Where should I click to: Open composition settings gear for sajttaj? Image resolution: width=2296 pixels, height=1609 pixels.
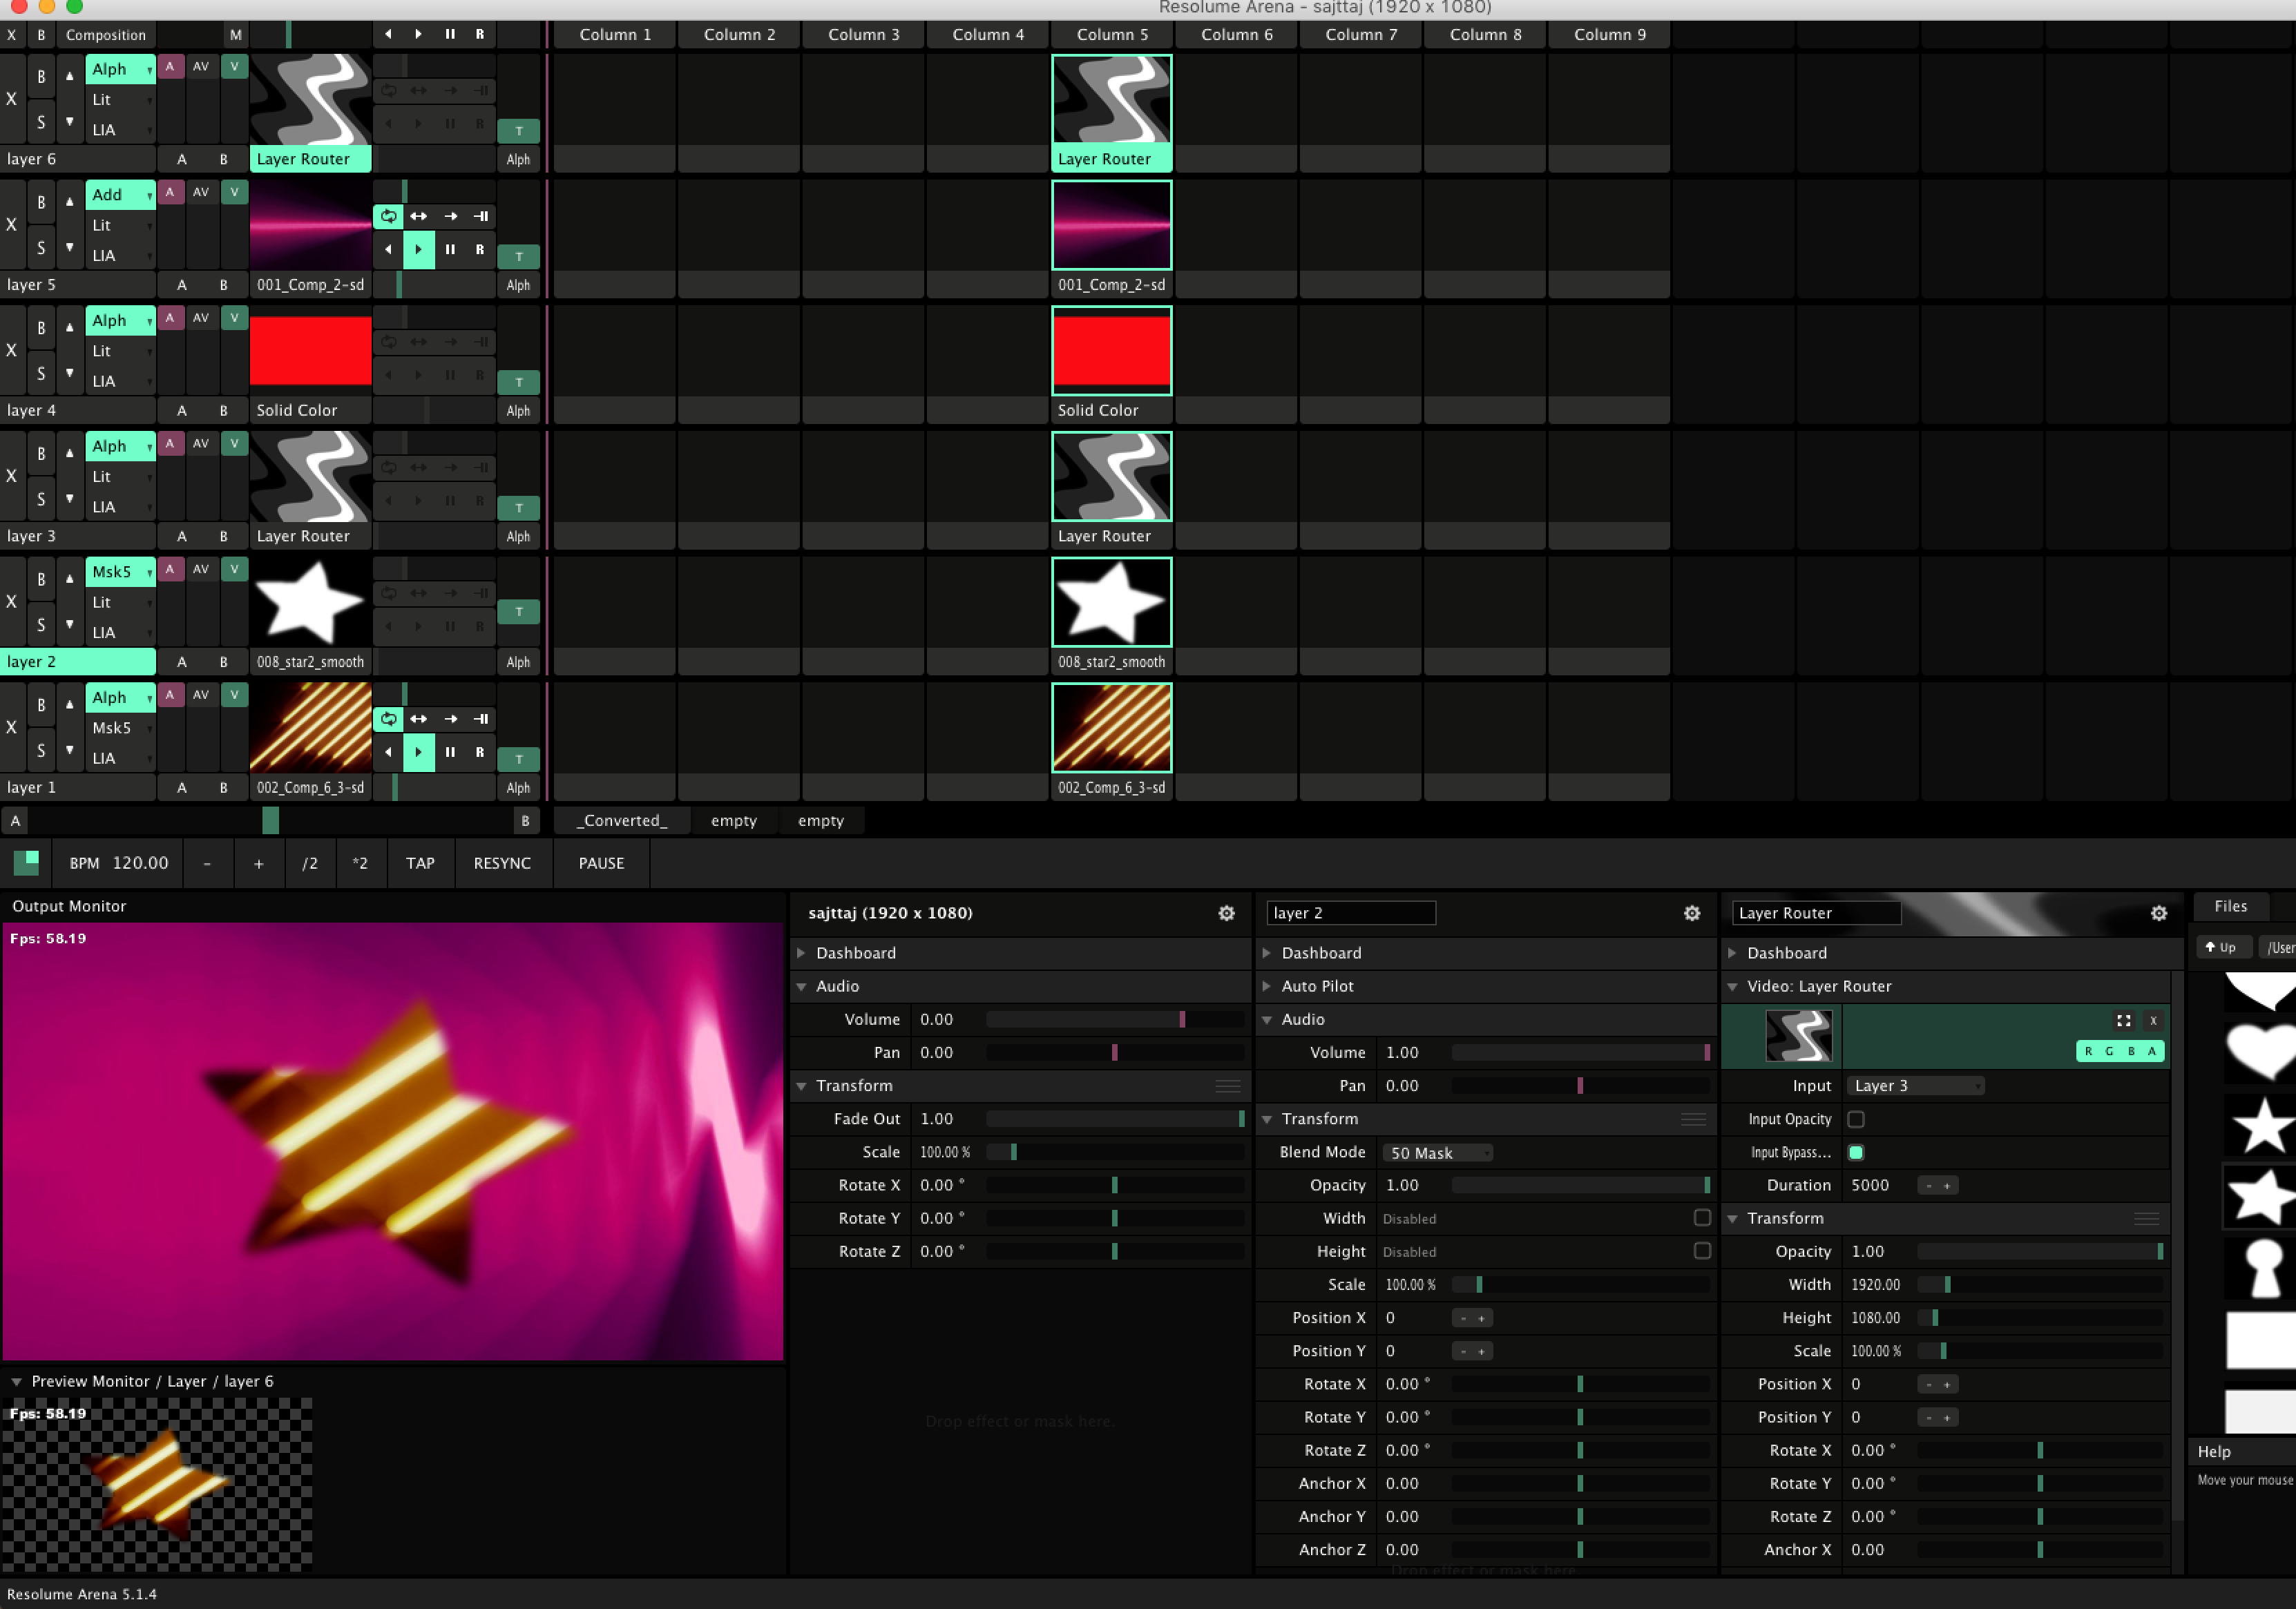point(1226,913)
